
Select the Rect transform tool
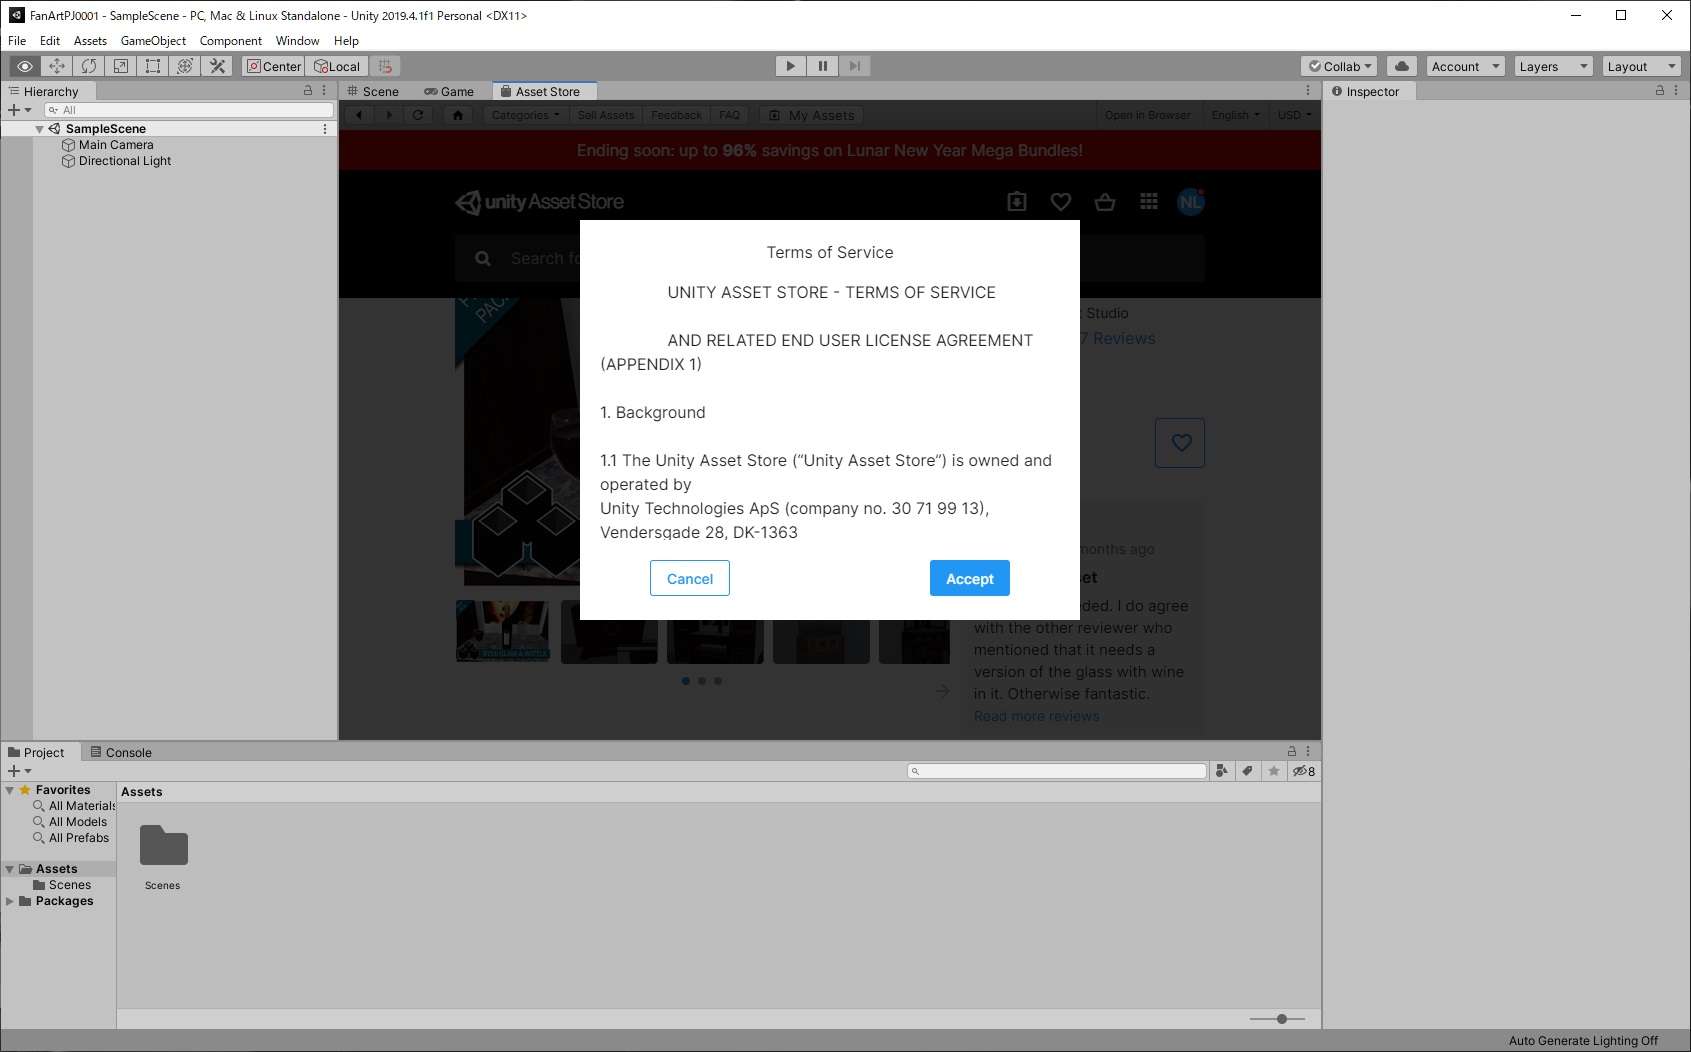click(153, 66)
